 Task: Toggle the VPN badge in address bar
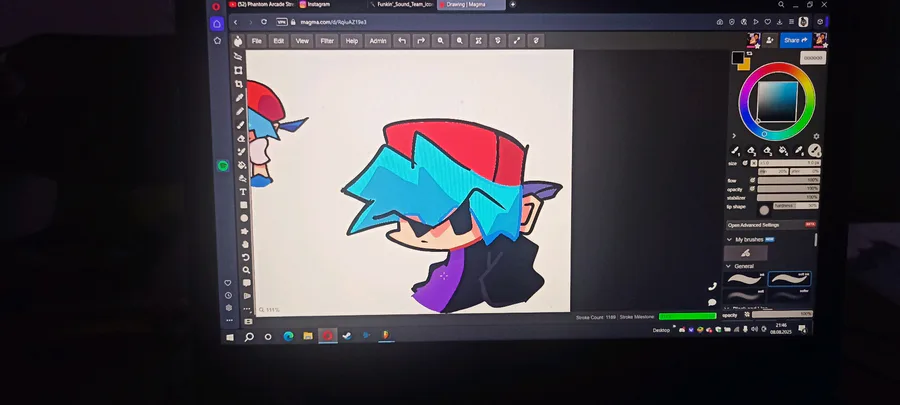coord(281,22)
